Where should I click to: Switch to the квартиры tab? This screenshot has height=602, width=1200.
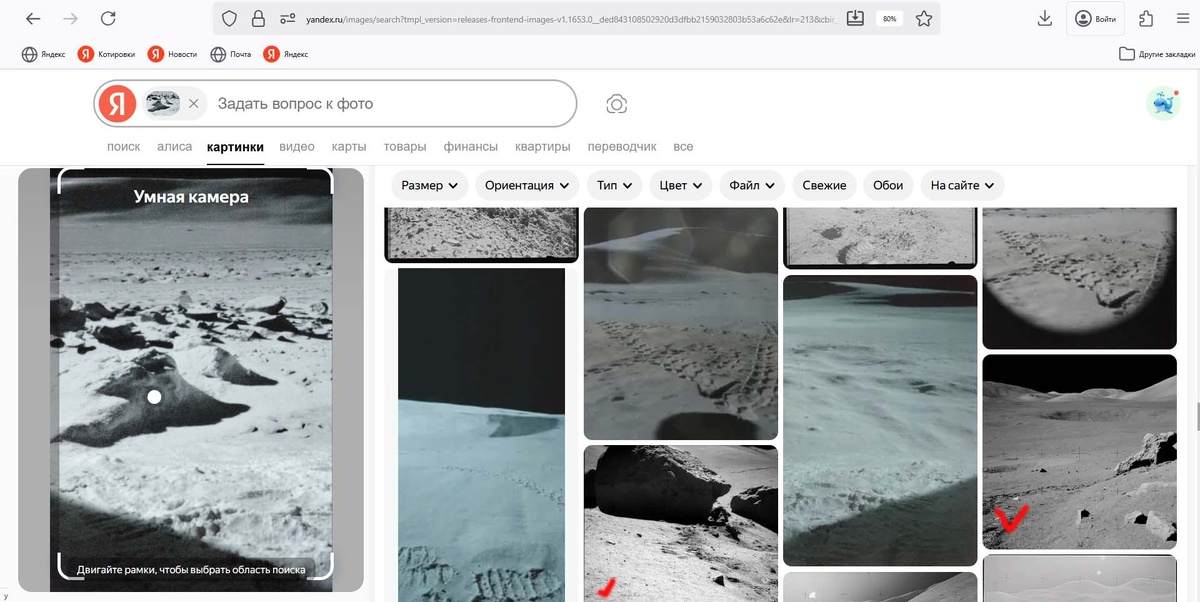coord(543,146)
